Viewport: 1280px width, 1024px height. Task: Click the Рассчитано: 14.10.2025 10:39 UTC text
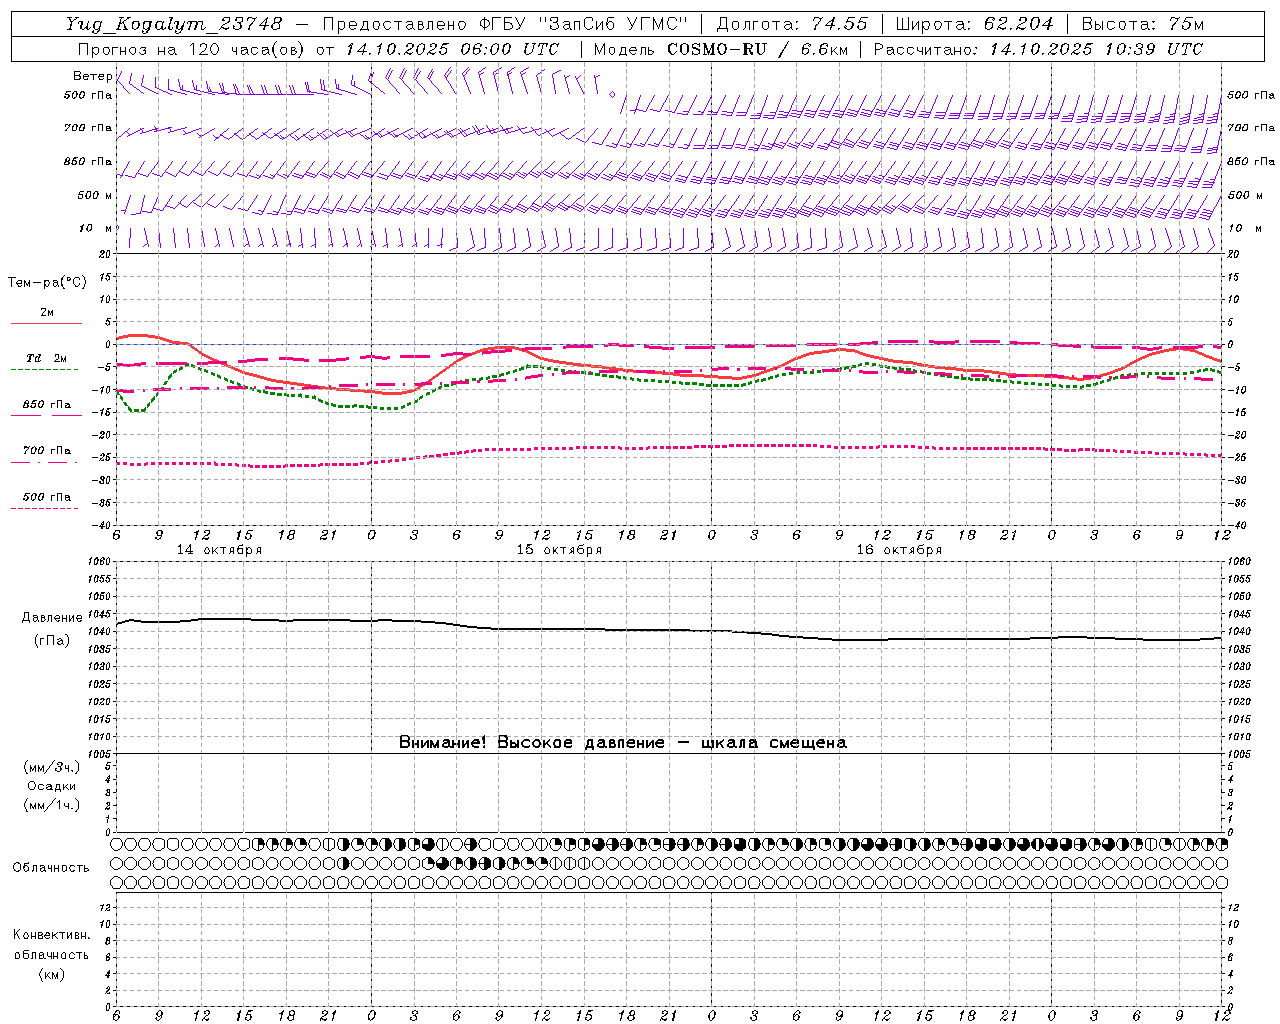tap(1038, 49)
